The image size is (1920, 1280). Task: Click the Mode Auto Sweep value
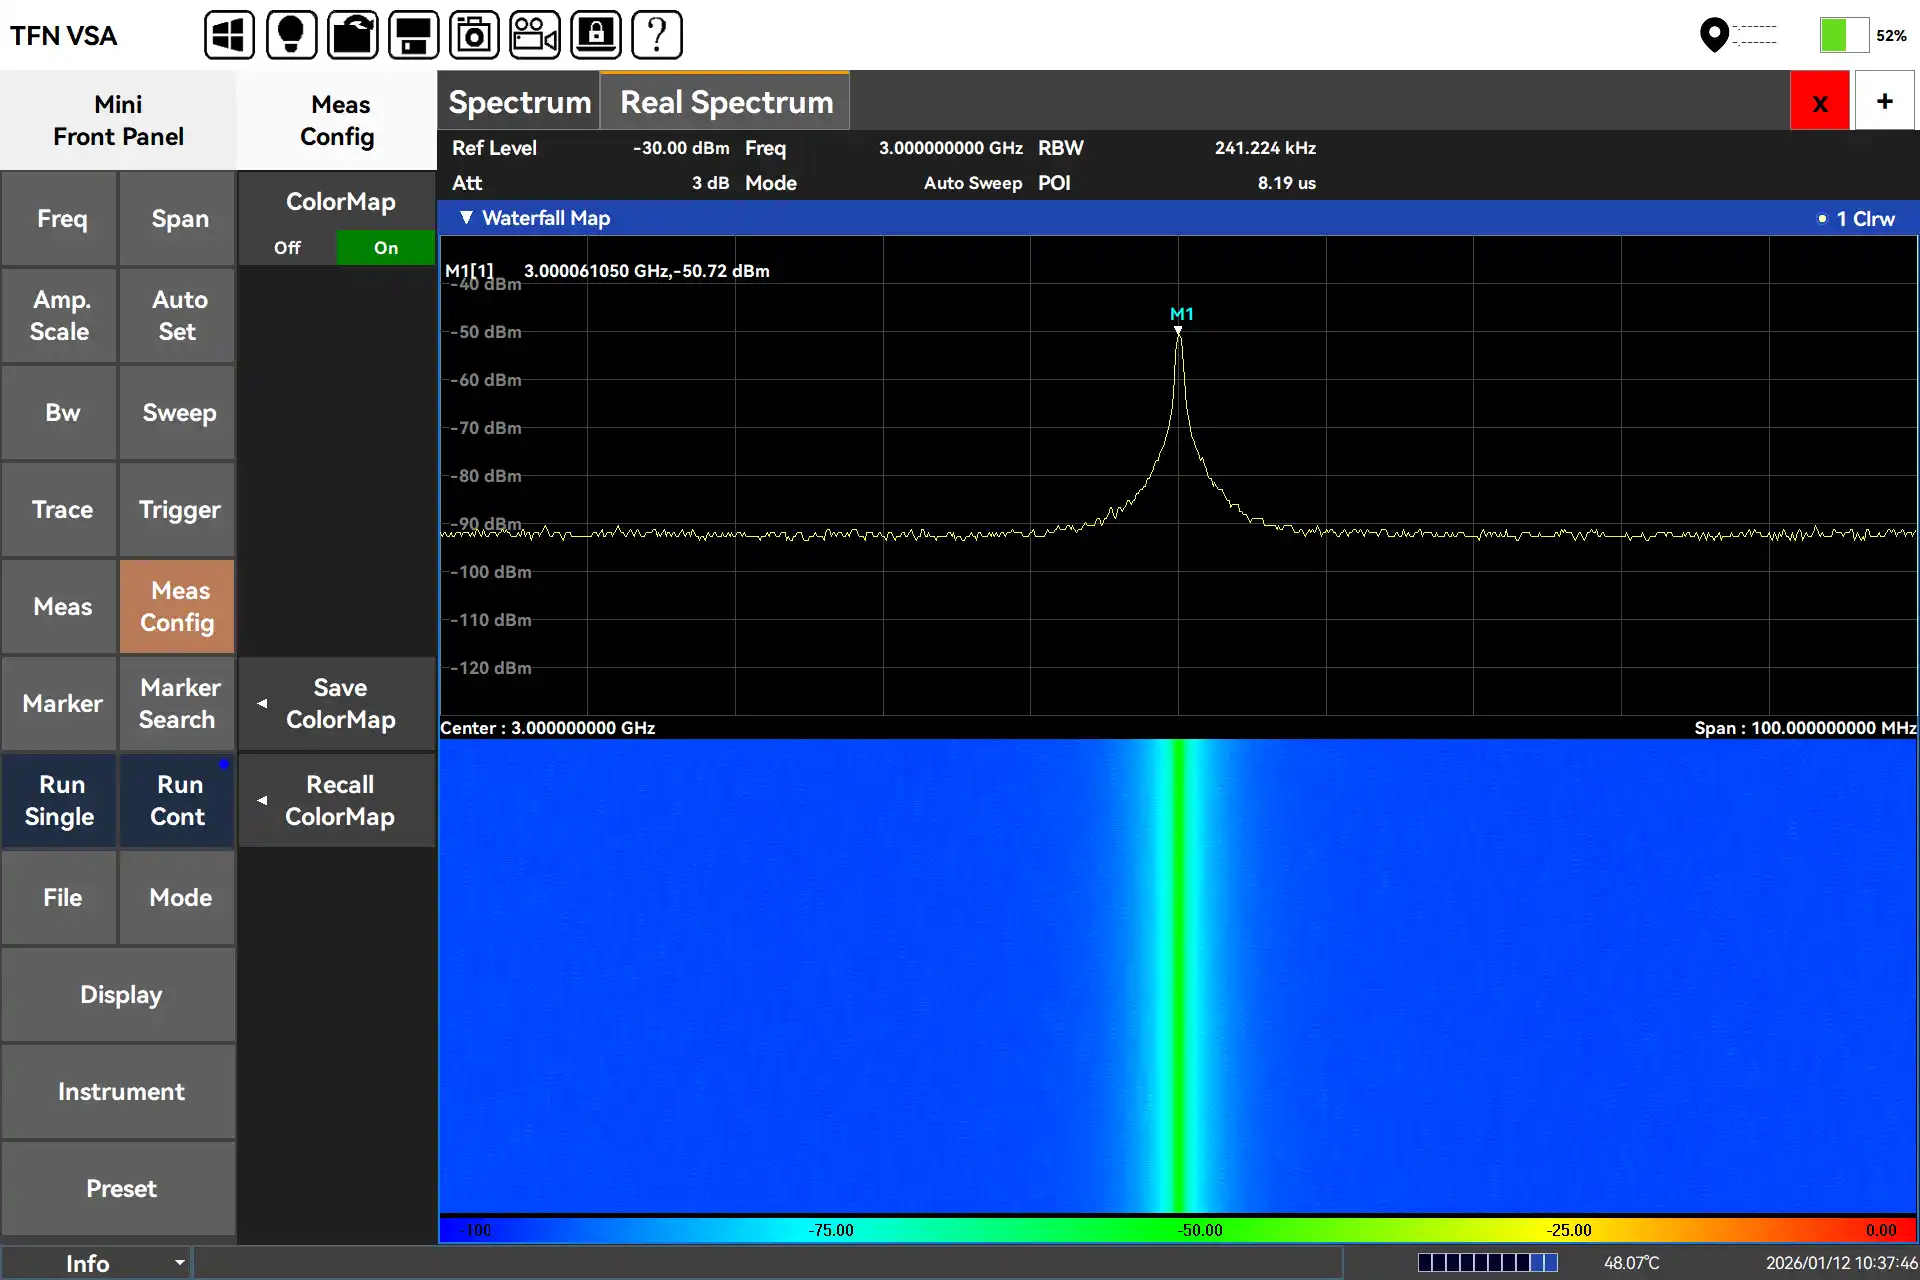coord(973,183)
